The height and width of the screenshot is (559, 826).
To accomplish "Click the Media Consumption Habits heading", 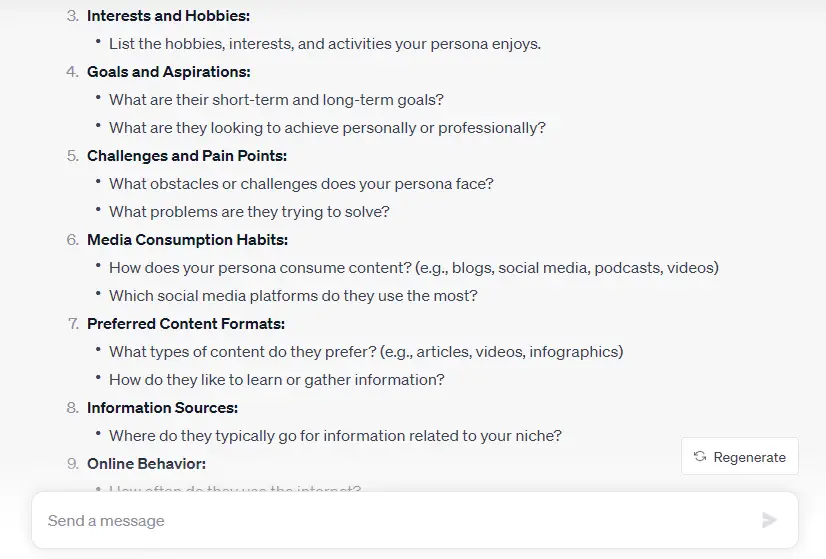I will 187,240.
